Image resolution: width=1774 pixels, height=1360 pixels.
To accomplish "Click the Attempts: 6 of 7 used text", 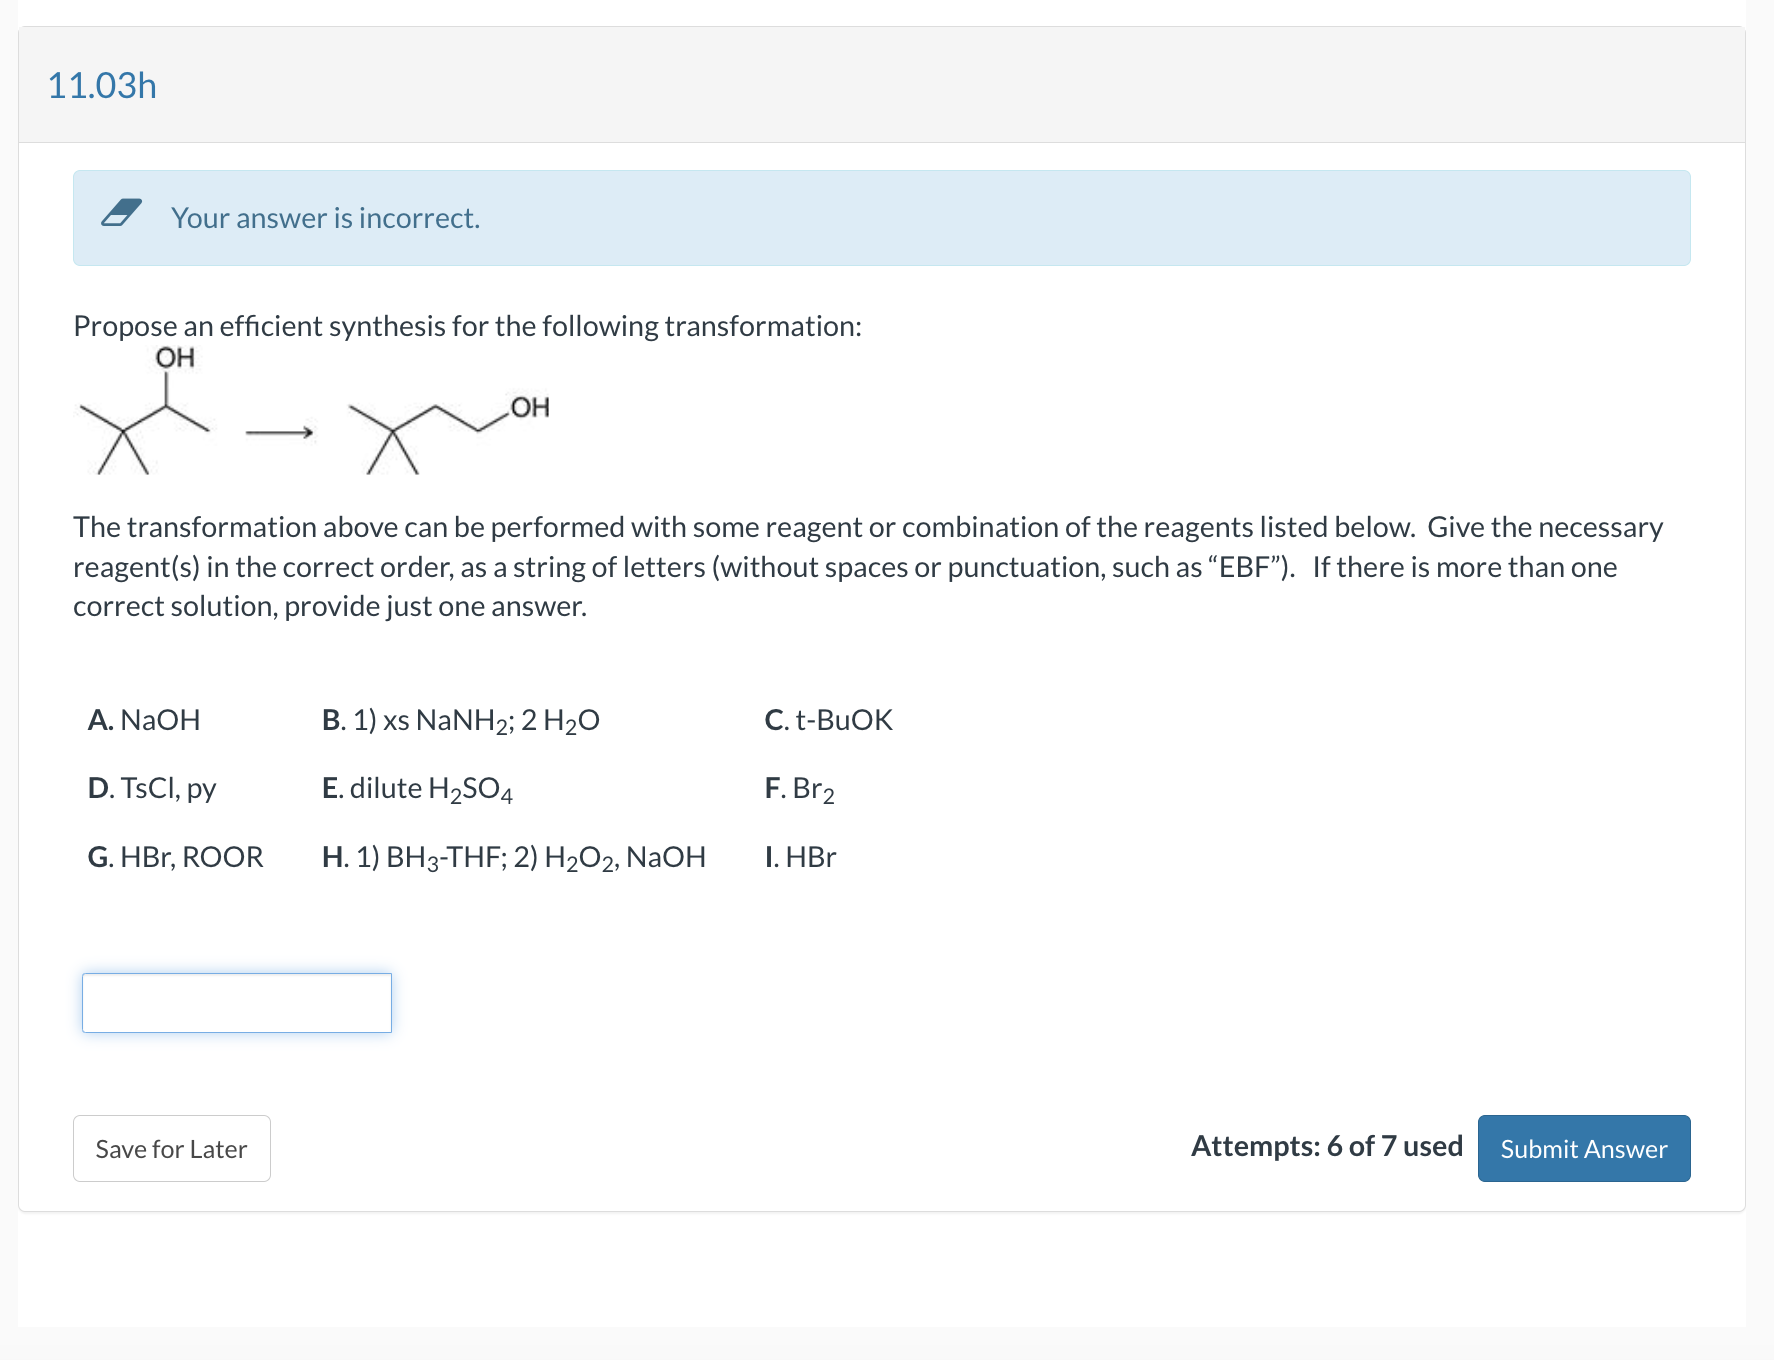I will tap(1325, 1147).
